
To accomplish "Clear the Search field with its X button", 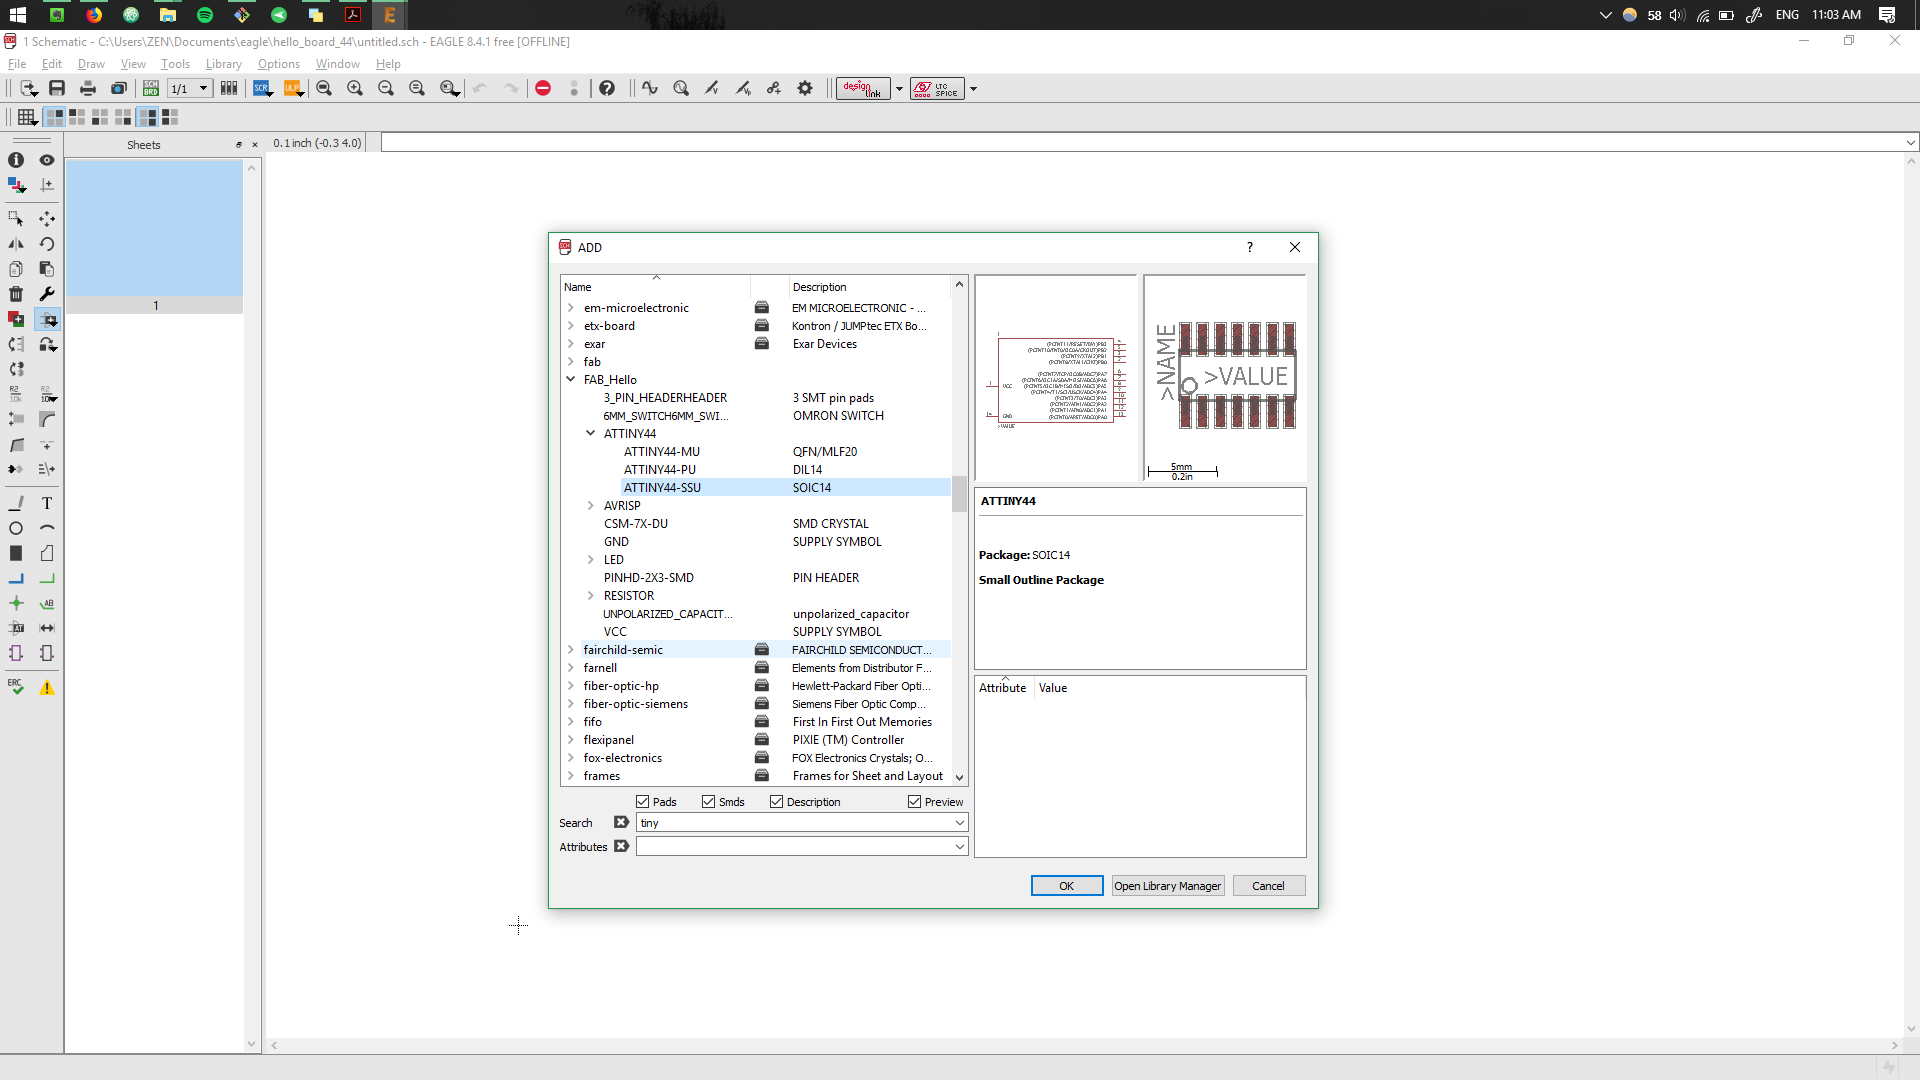I will pos(621,822).
